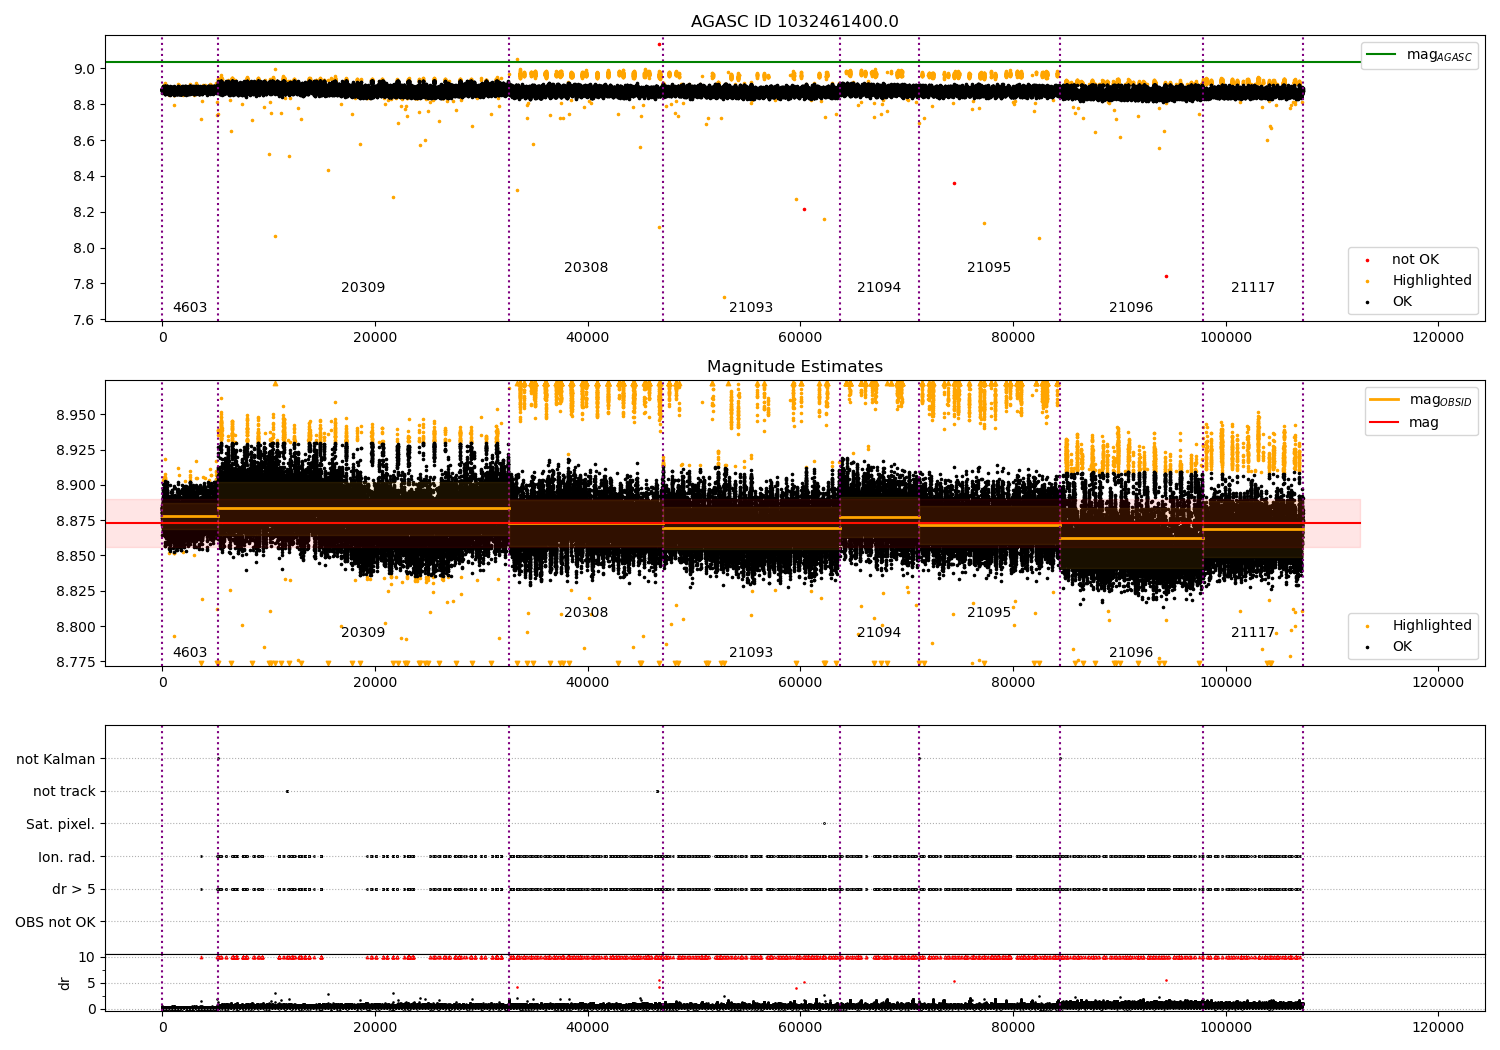The image size is (1500, 1050).
Task: Click obsid label '21117' in top plot
Action: pyautogui.click(x=1253, y=288)
